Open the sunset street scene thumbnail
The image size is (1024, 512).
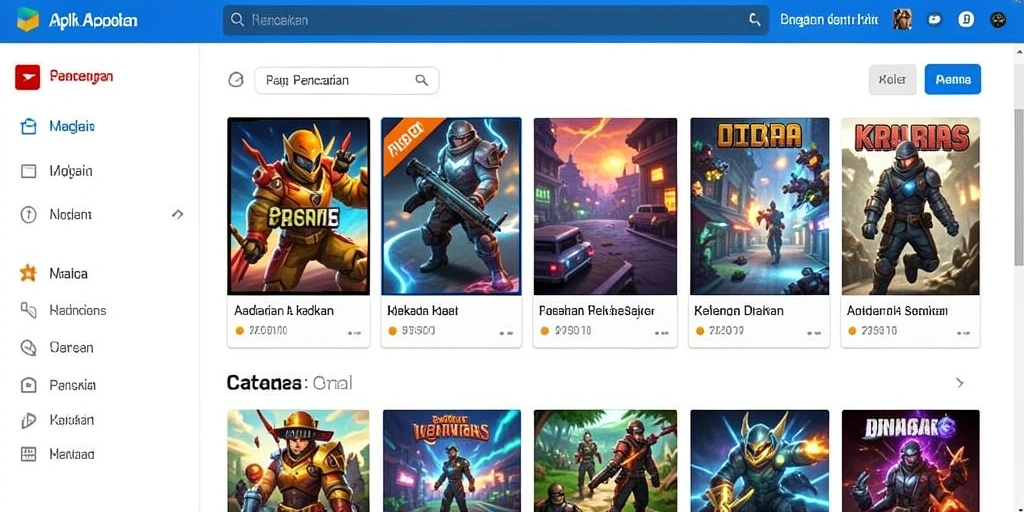tap(605, 206)
